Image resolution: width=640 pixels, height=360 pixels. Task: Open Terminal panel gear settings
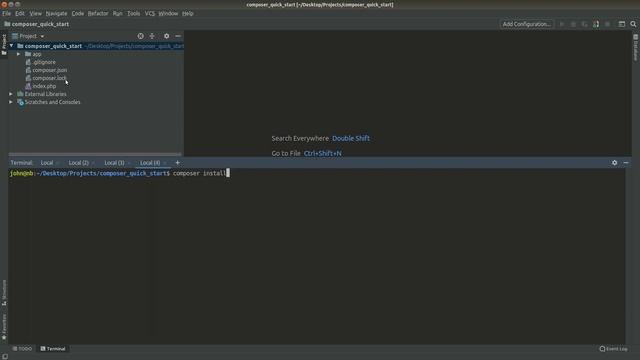(x=614, y=162)
